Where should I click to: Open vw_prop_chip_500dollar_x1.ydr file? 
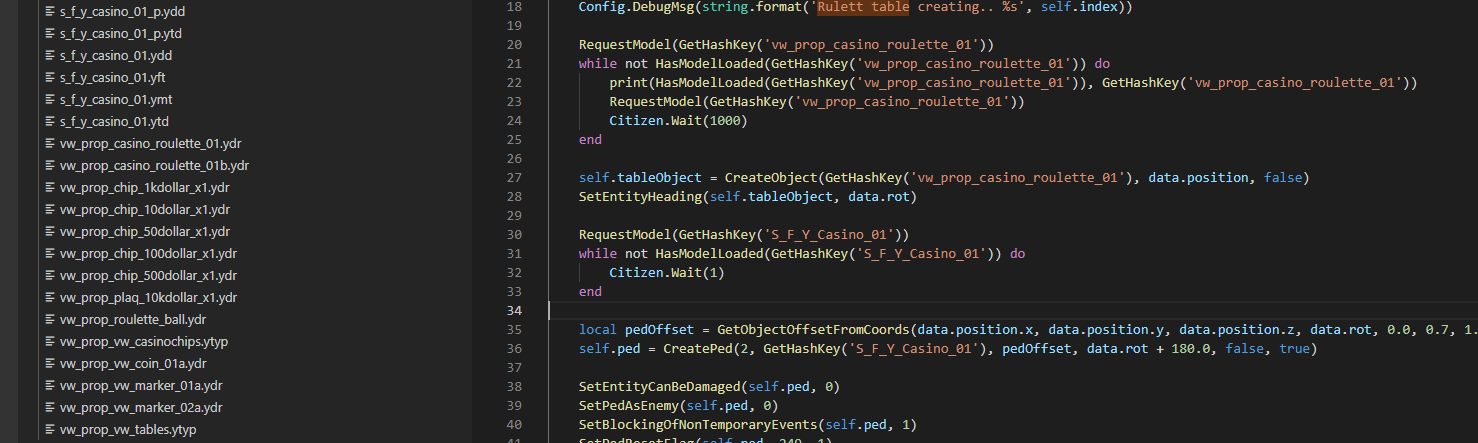148,276
